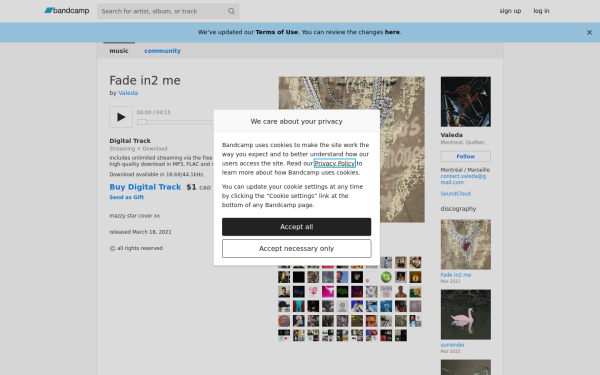Click Buy Digital Track
600x375 pixels.
pos(145,187)
